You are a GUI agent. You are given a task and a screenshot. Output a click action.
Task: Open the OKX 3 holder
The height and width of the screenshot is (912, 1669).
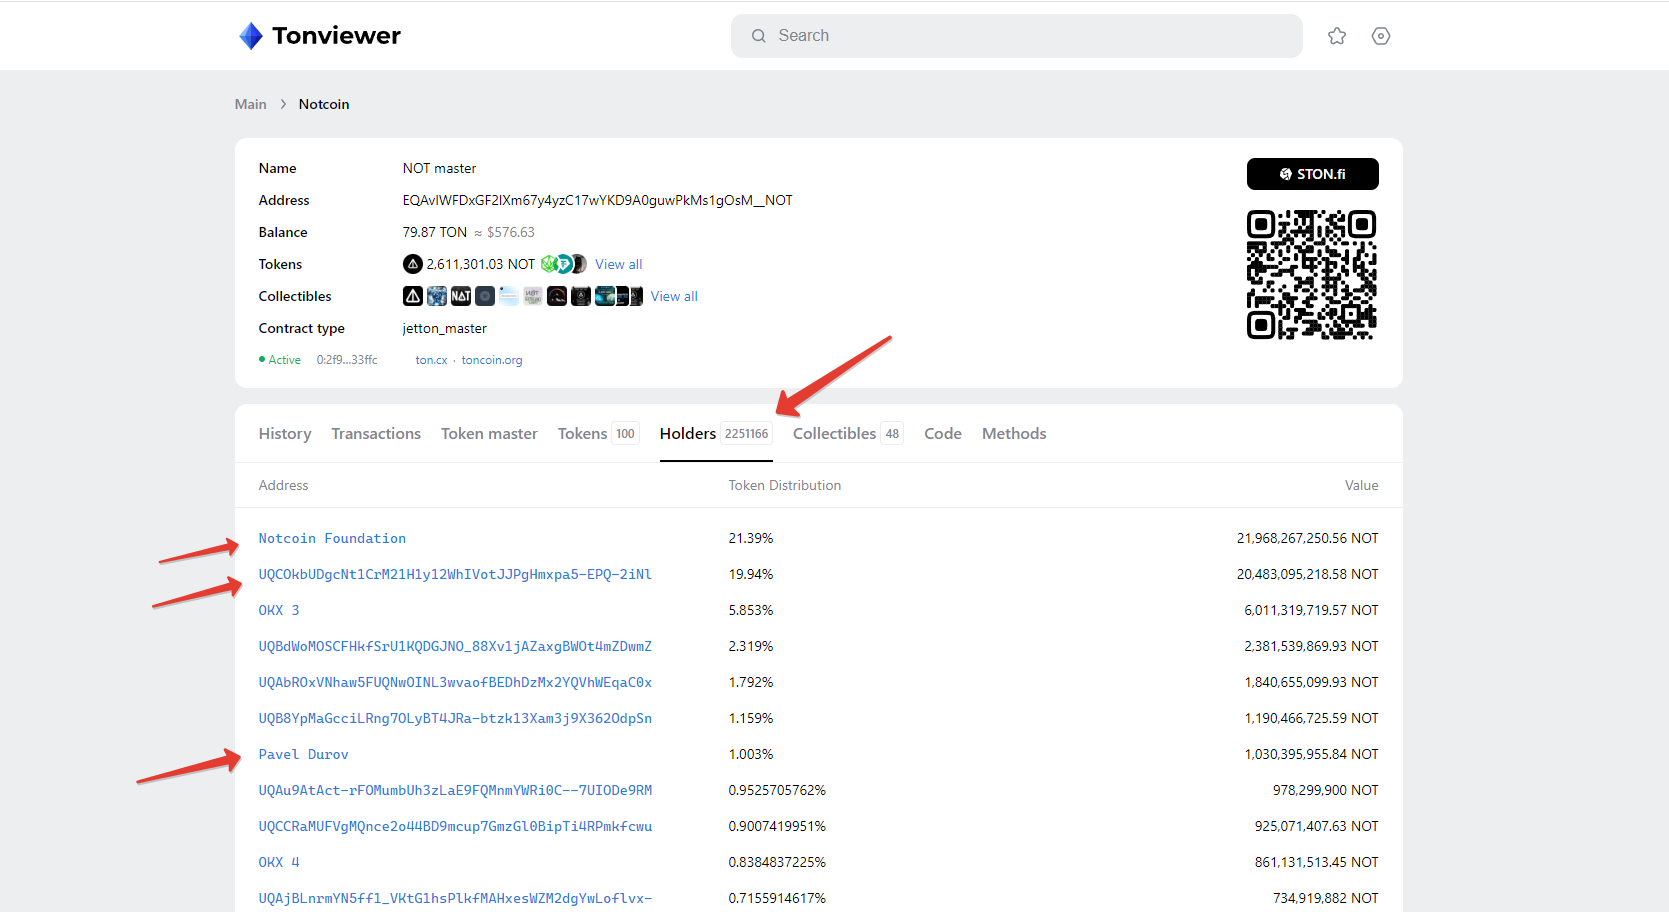click(279, 610)
